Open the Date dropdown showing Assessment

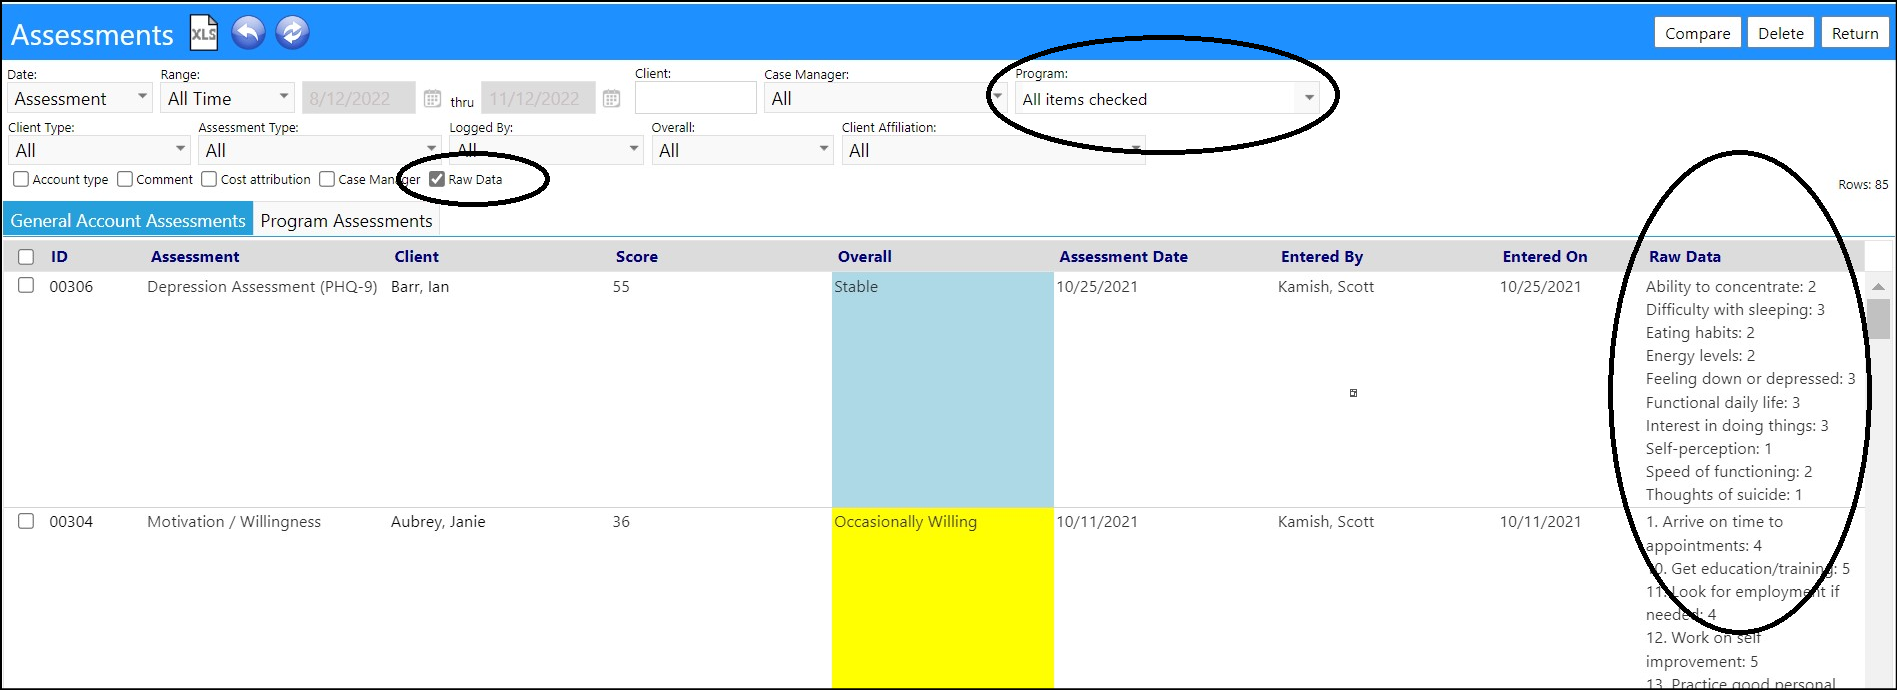(x=79, y=98)
